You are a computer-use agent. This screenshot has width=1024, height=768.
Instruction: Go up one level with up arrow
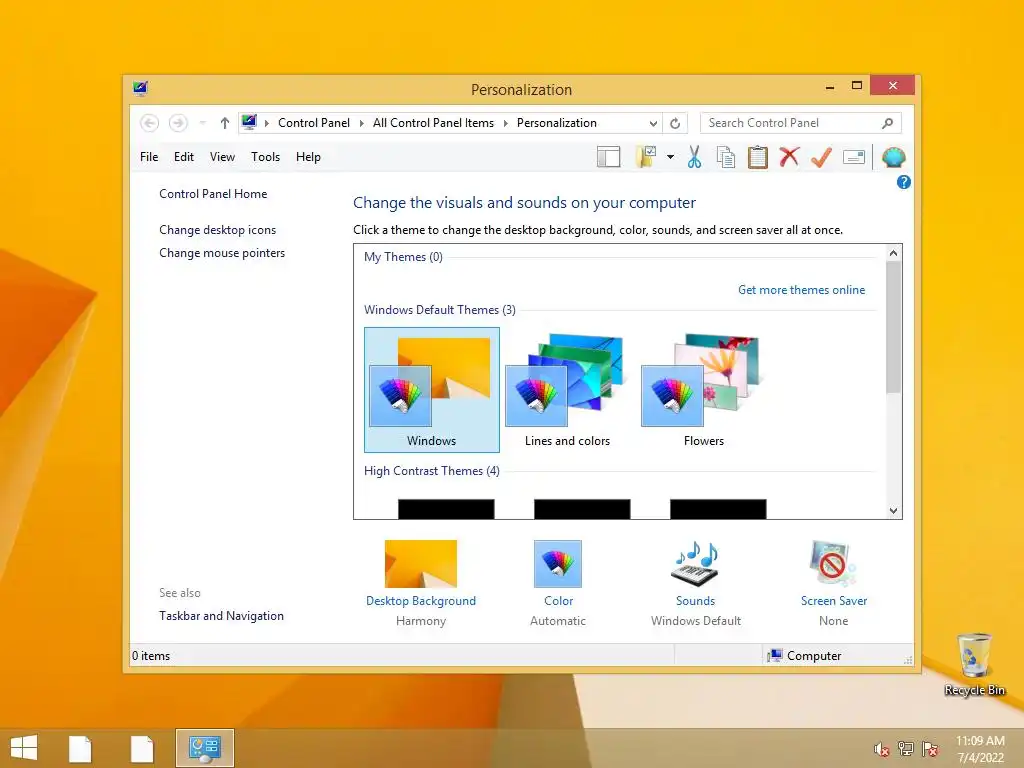225,123
